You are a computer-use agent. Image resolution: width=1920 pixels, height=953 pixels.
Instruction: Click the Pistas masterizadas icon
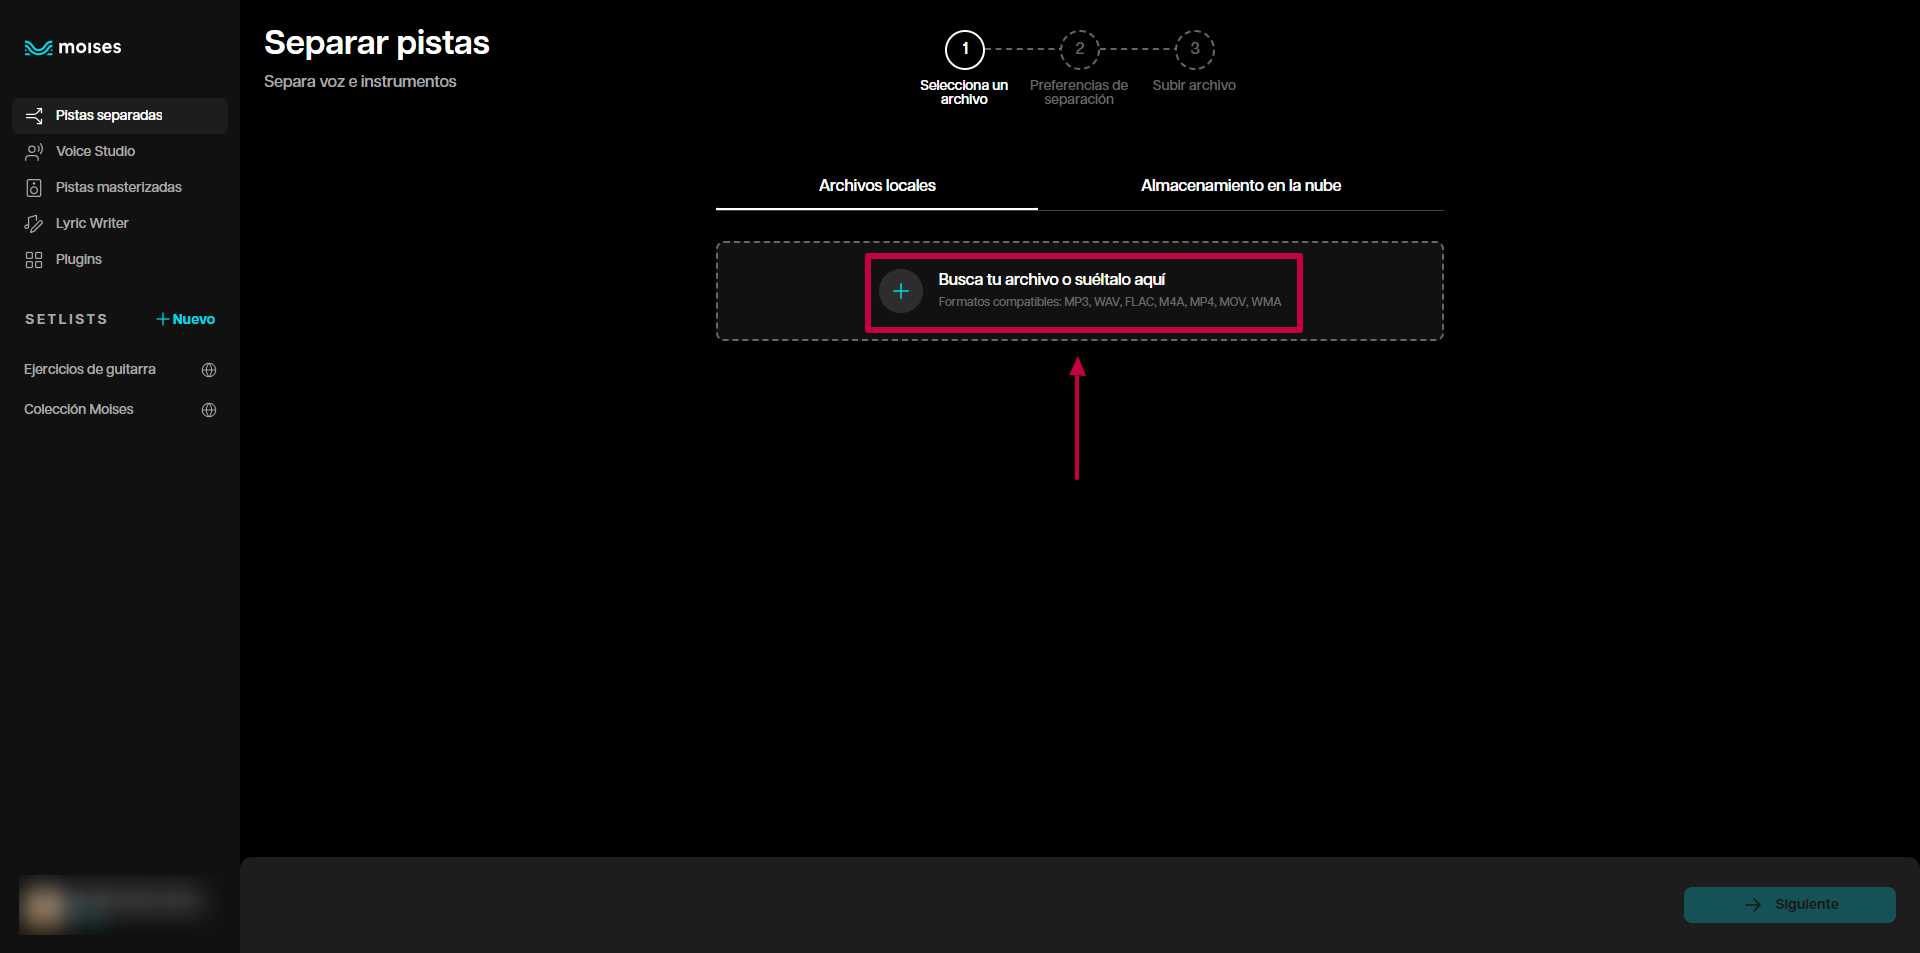click(34, 188)
